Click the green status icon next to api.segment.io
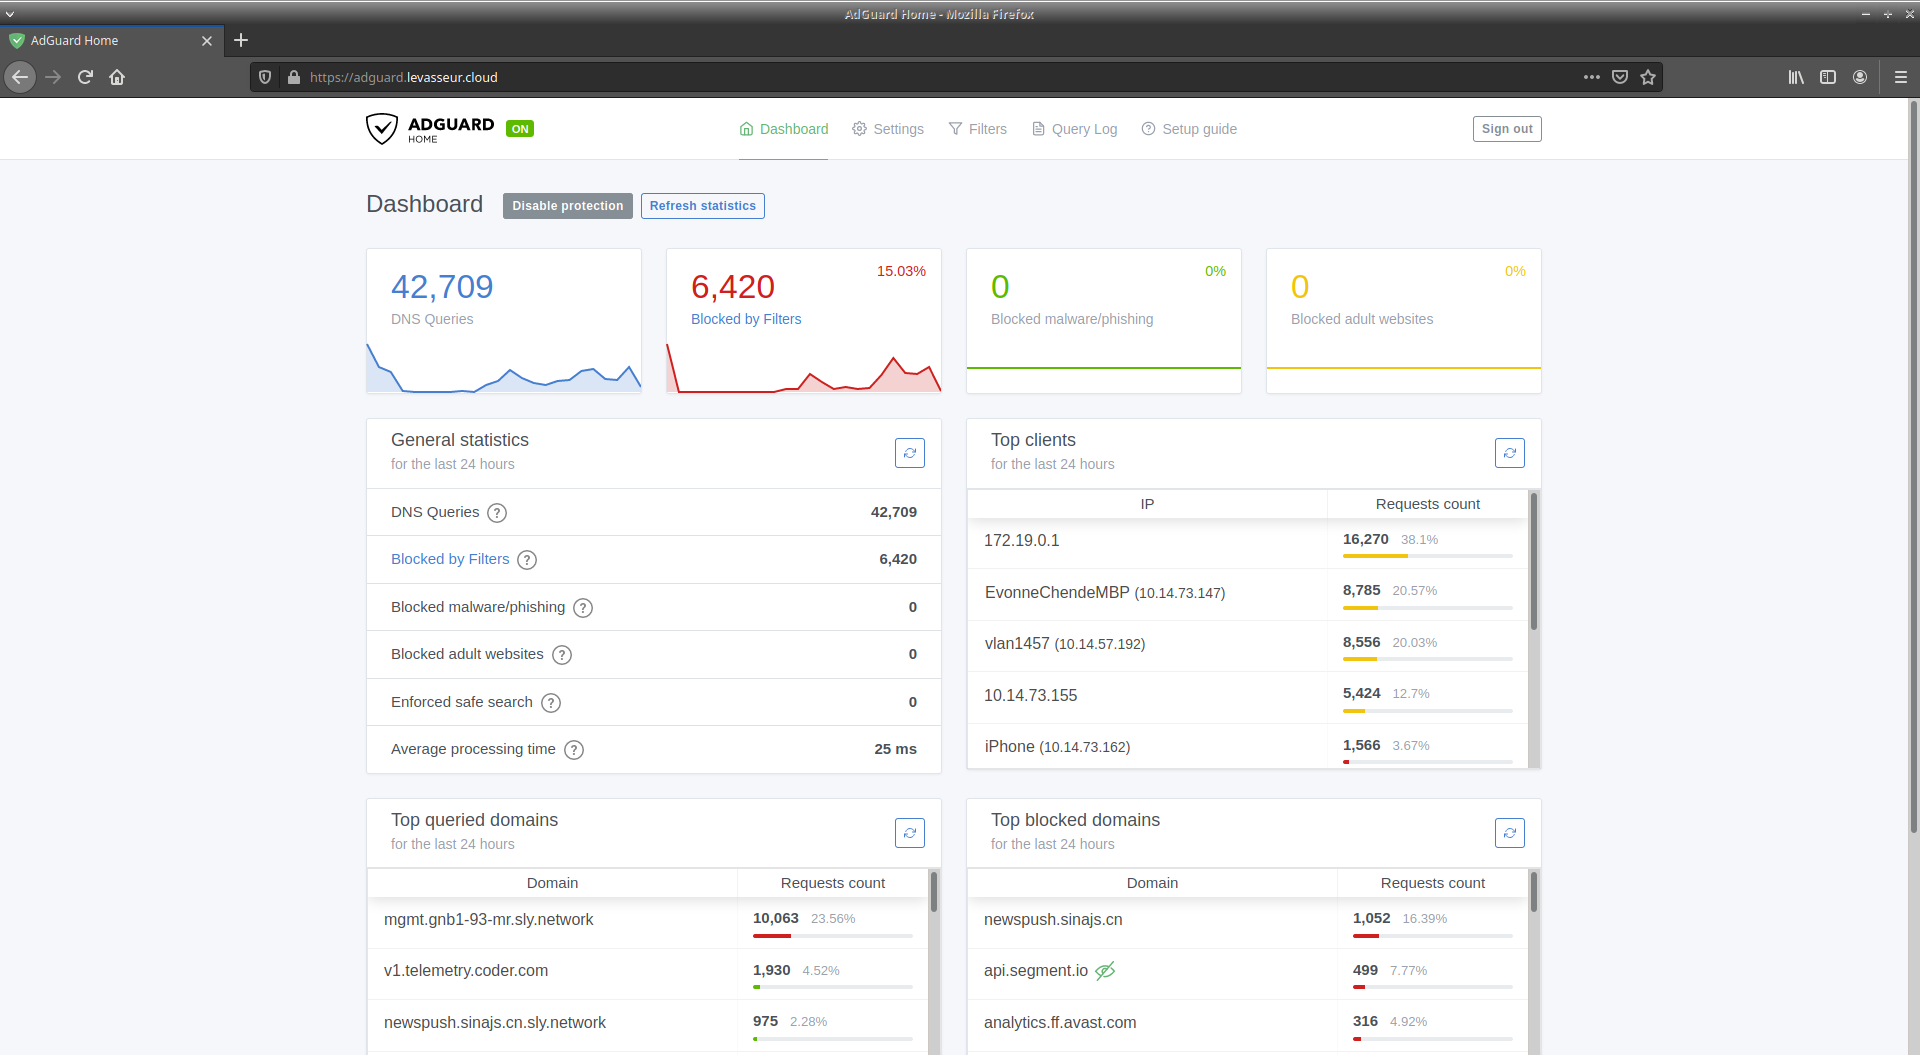This screenshot has width=1920, height=1055. click(1105, 970)
